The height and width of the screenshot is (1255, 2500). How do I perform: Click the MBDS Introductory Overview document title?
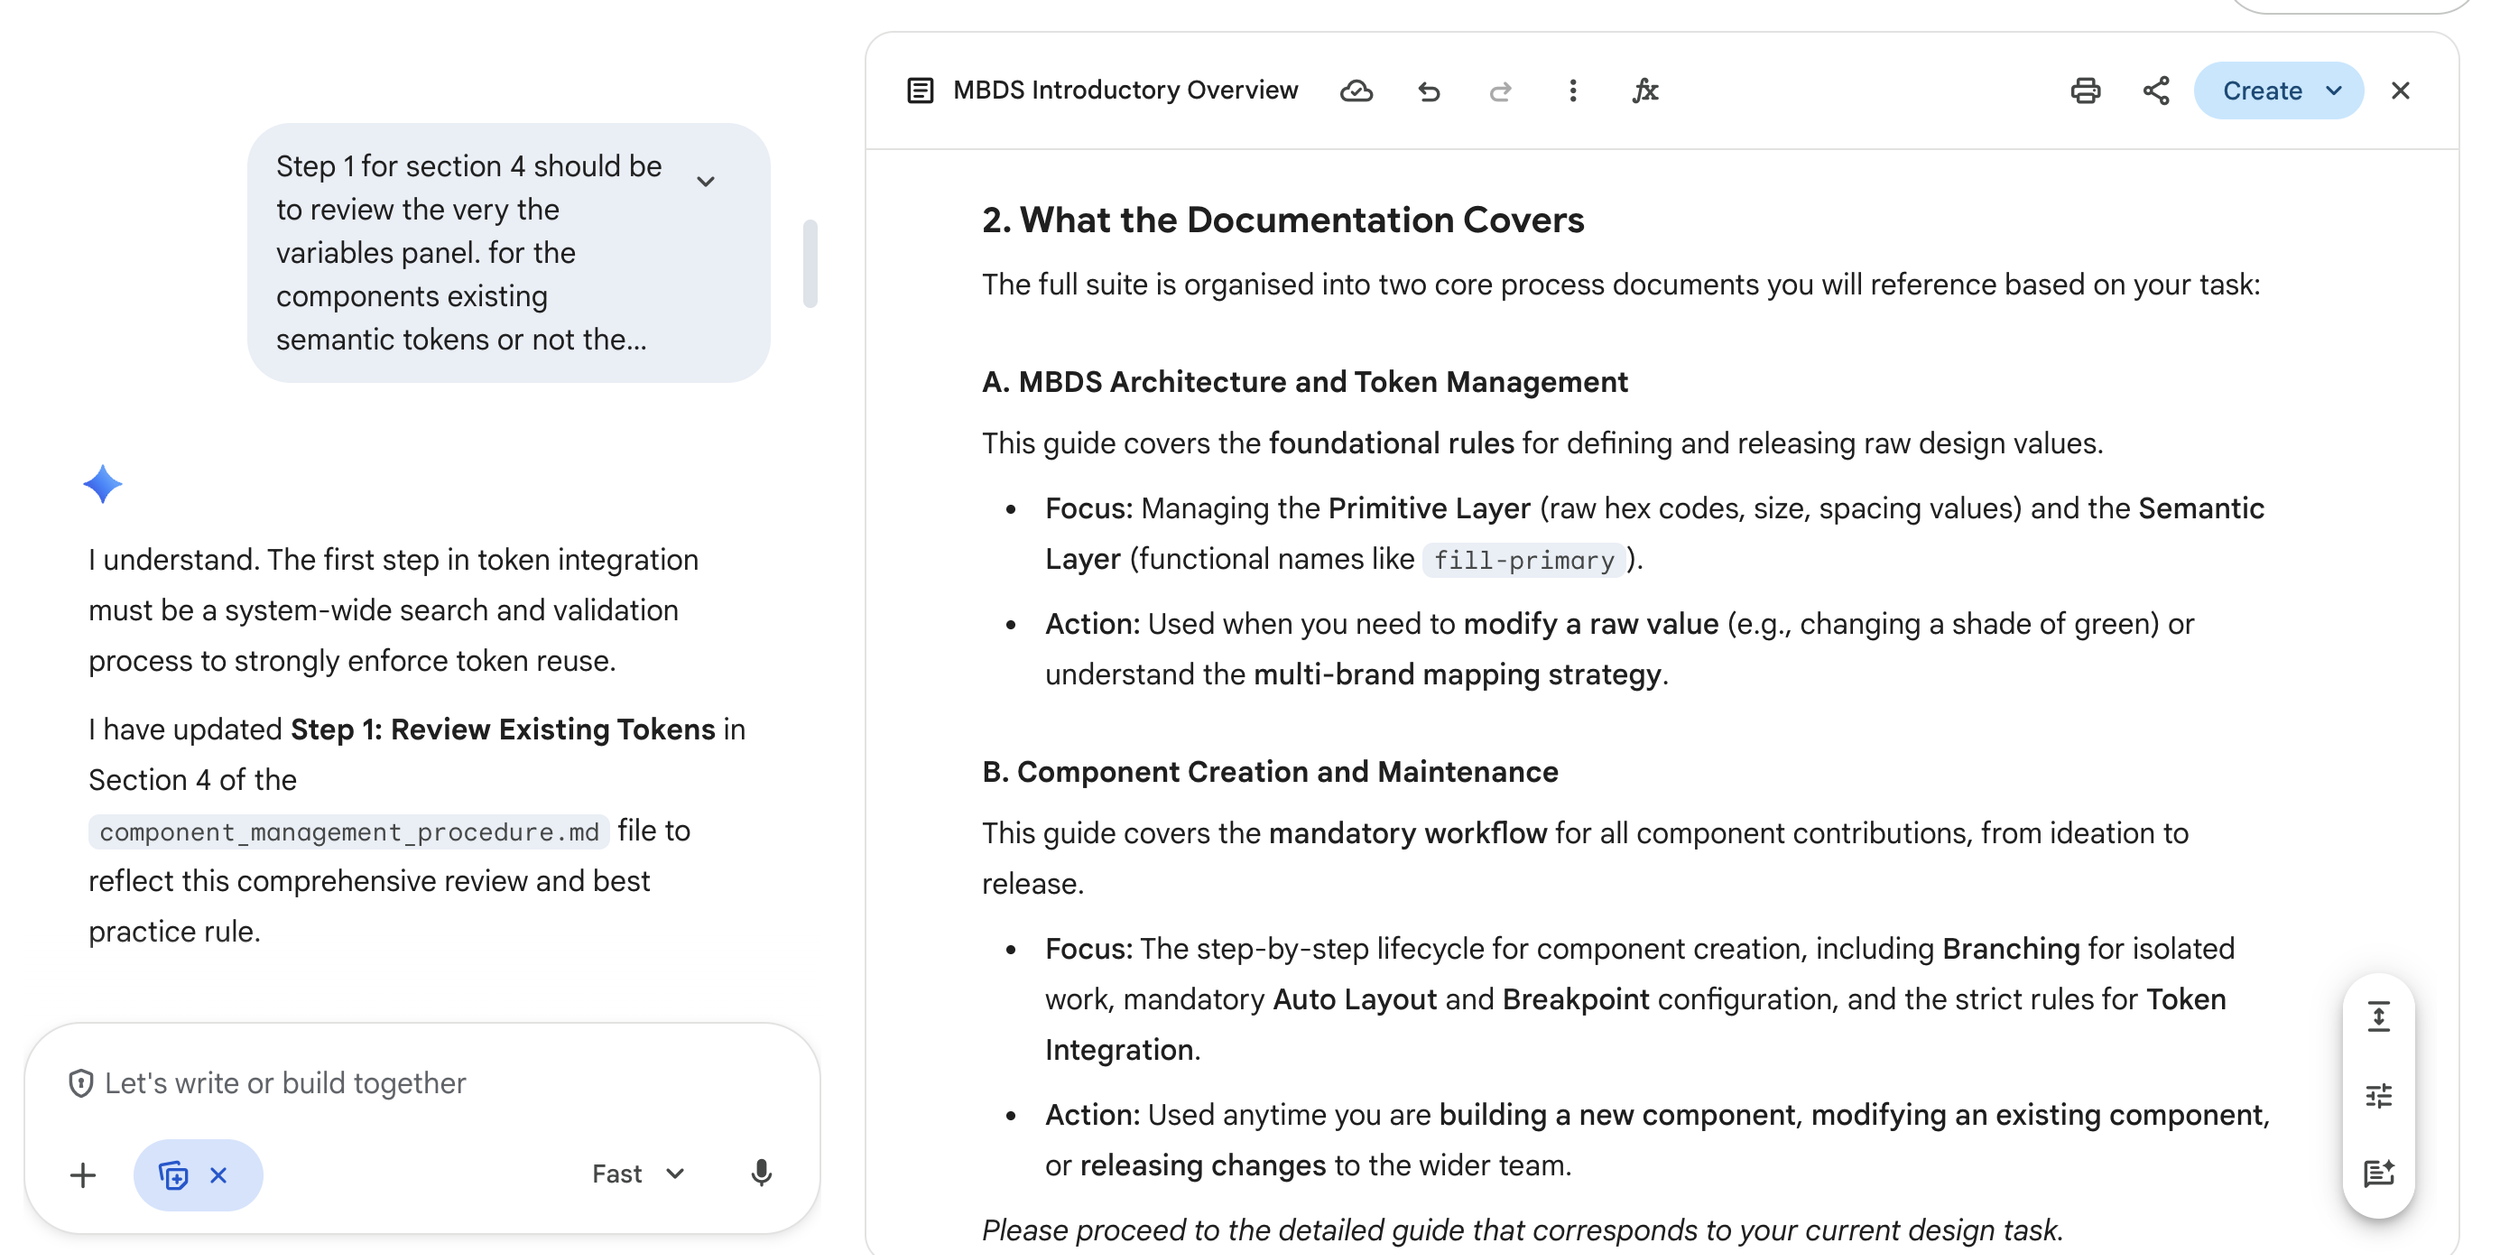(1124, 91)
